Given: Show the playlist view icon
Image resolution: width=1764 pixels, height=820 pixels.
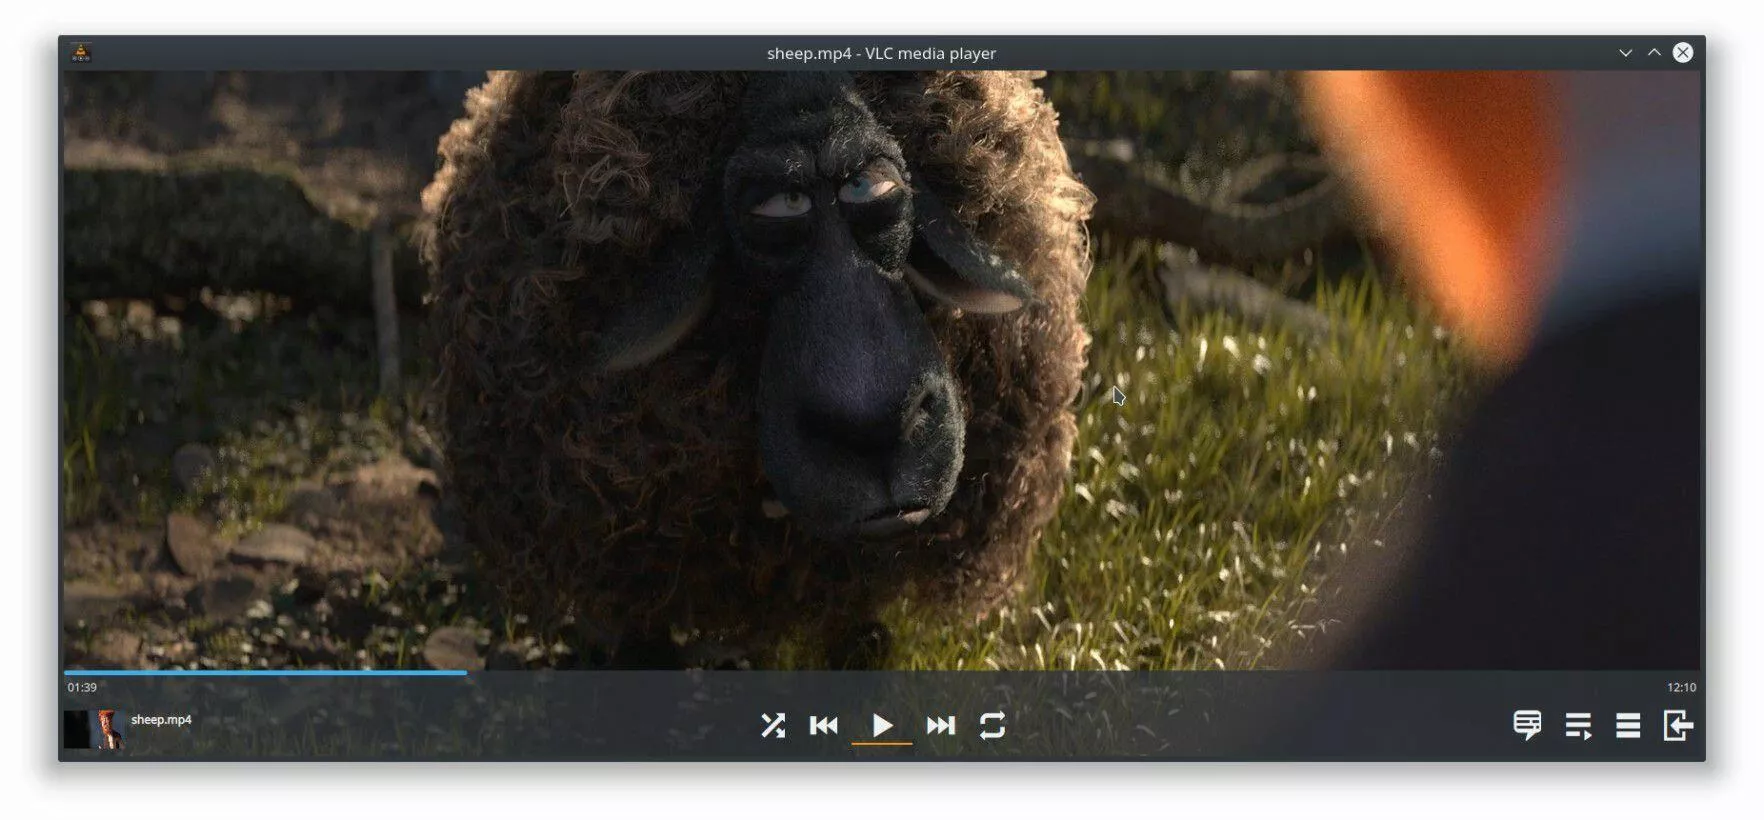Looking at the screenshot, I should tap(1578, 726).
